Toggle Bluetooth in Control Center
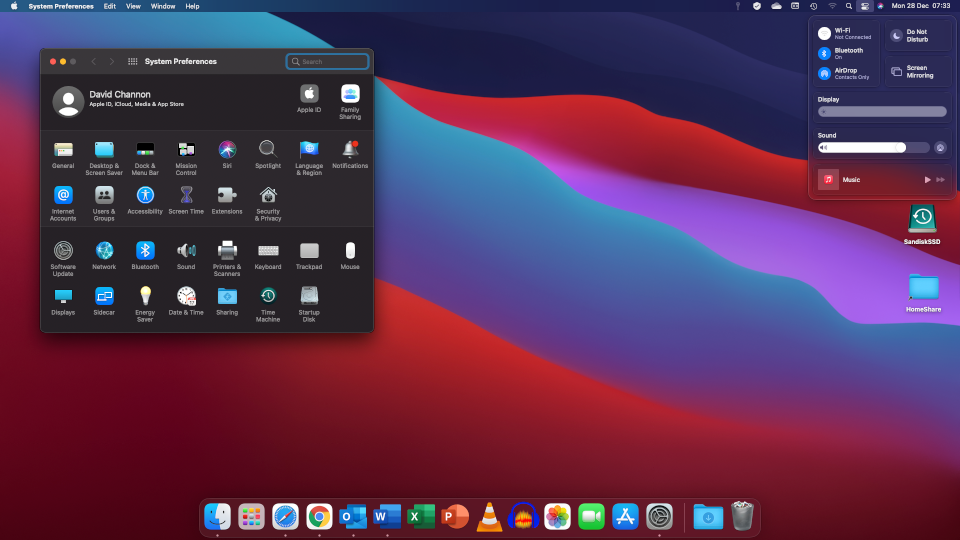Screen dimensions: 960x540 click(x=825, y=54)
